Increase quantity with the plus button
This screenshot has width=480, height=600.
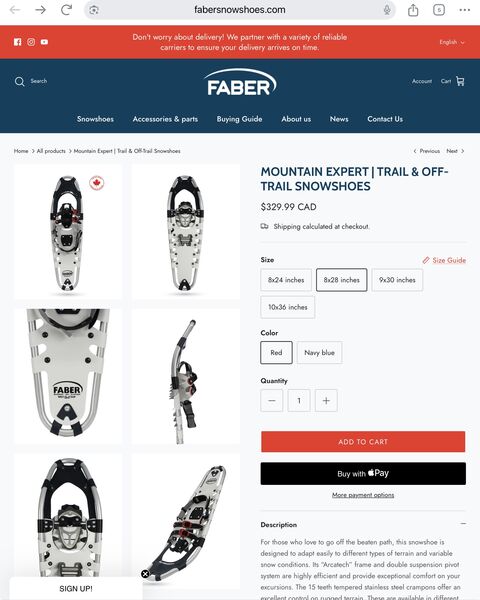coord(326,401)
